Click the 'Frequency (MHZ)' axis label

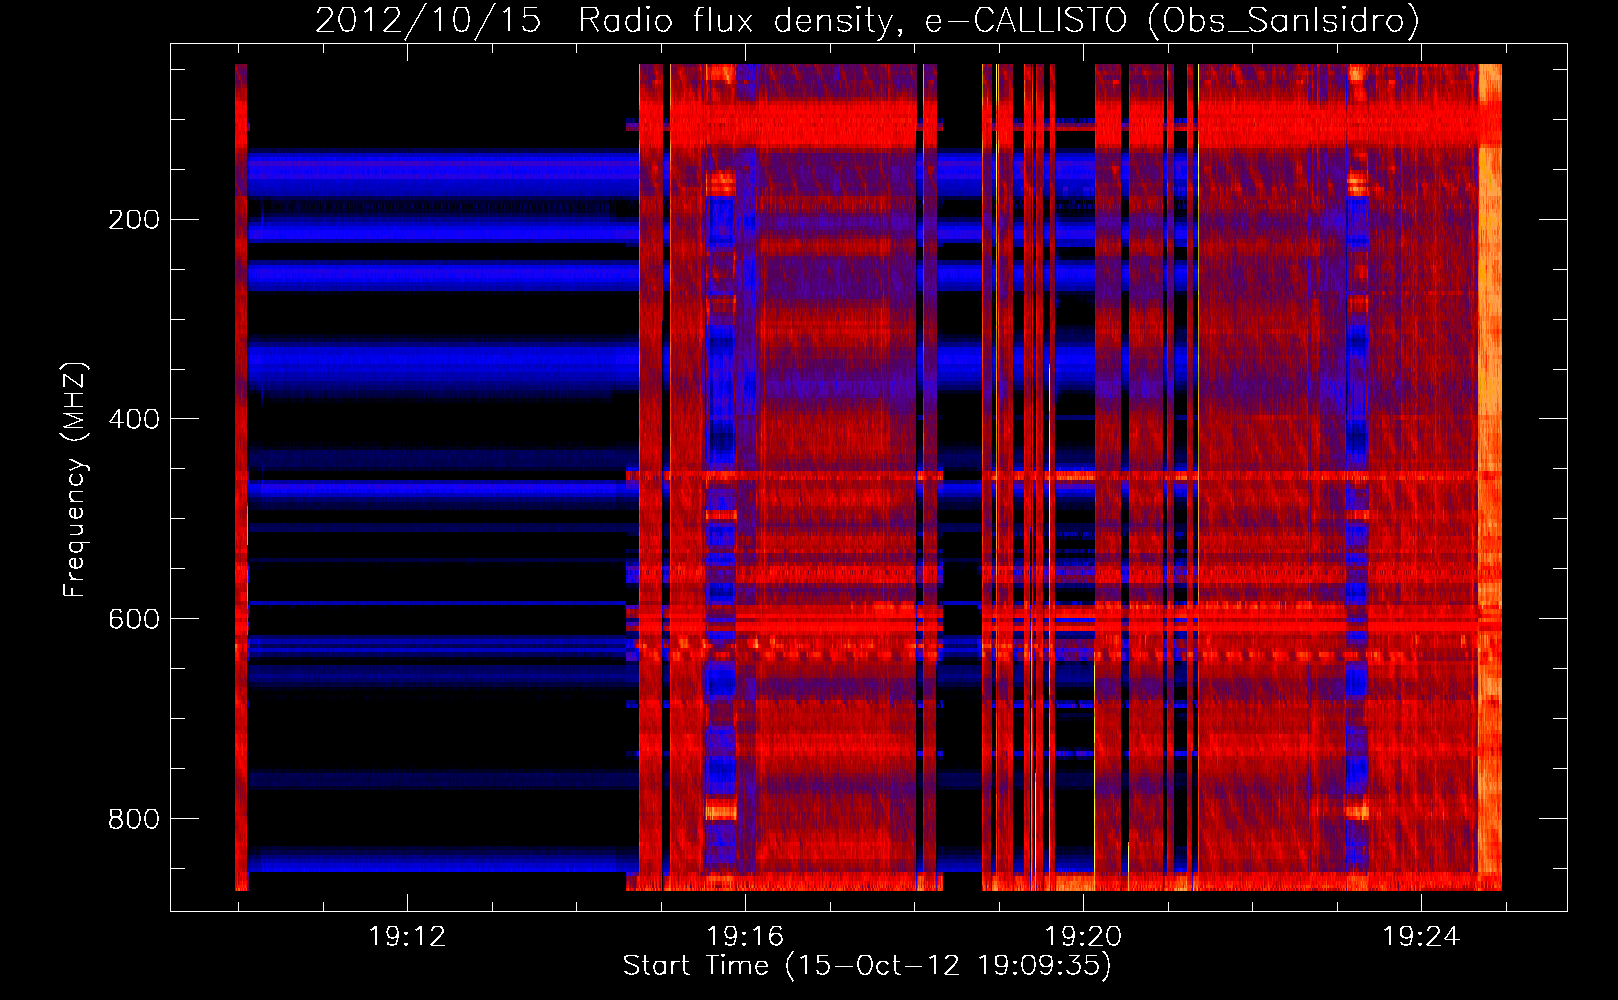[x=75, y=480]
